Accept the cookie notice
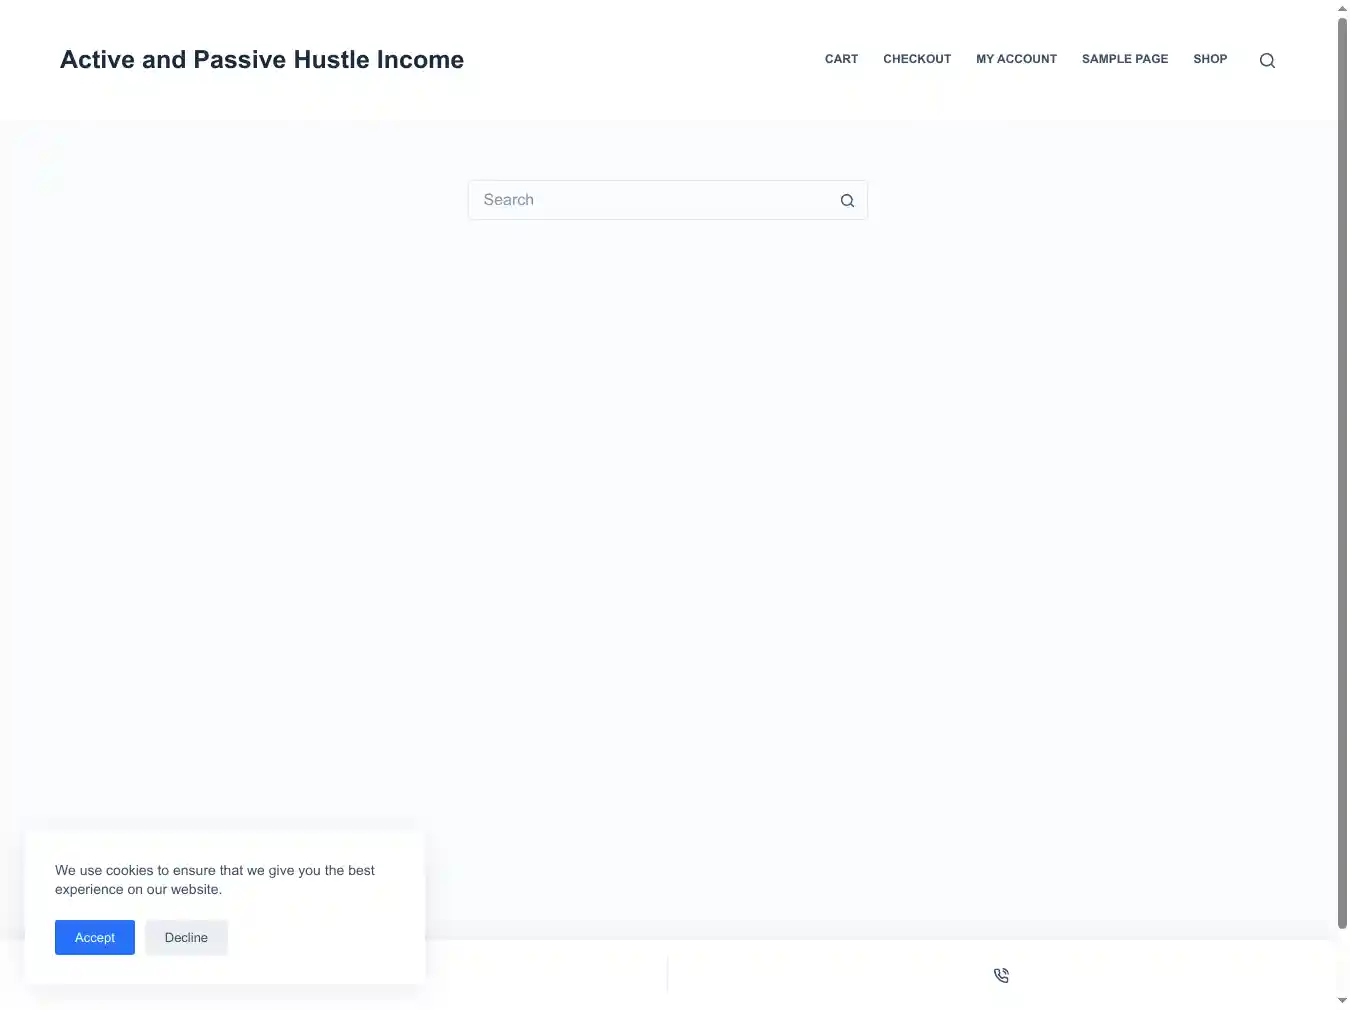Screen dimensions: 1350x1010 [x=95, y=937]
